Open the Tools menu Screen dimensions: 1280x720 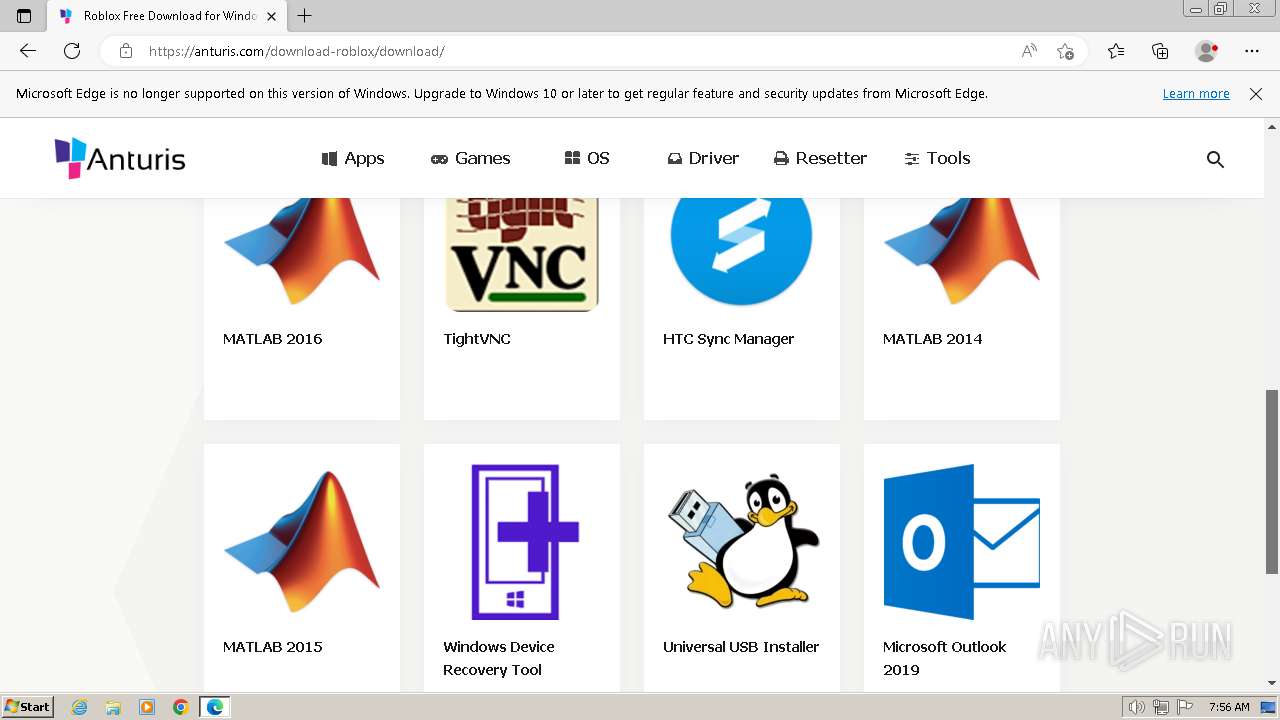coord(937,158)
